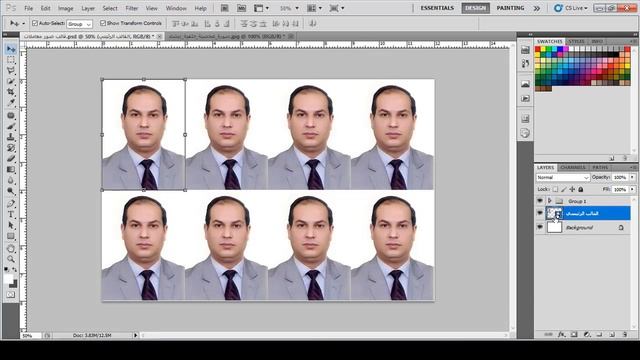The image size is (640, 360).
Task: Select the Brush tool
Action: [11, 126]
